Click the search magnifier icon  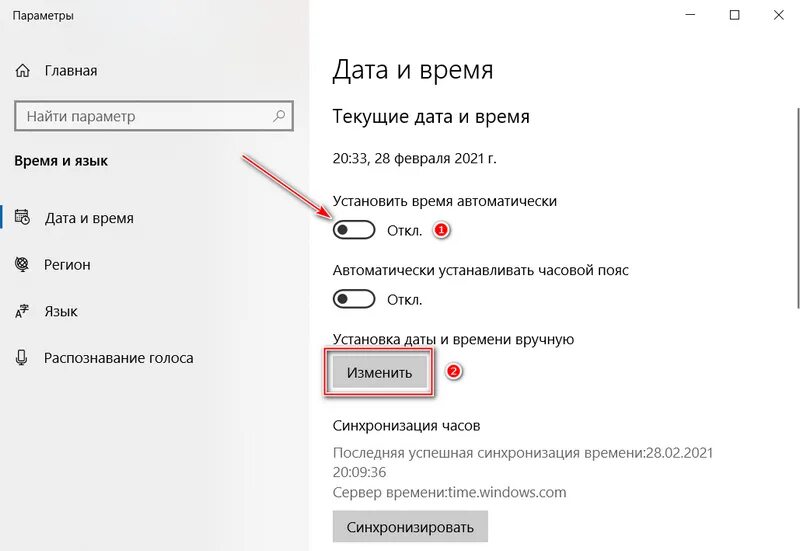click(x=279, y=116)
